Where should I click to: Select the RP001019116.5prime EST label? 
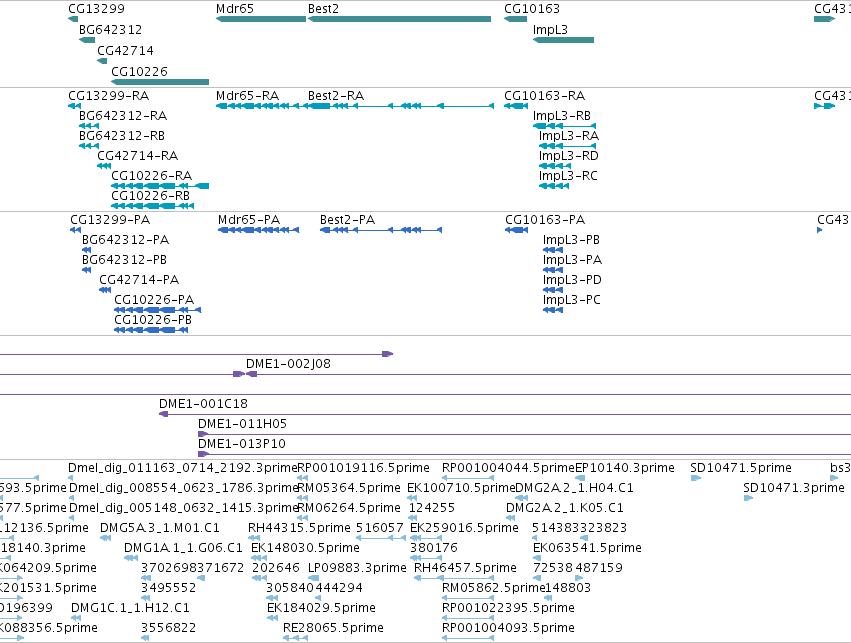364,468
